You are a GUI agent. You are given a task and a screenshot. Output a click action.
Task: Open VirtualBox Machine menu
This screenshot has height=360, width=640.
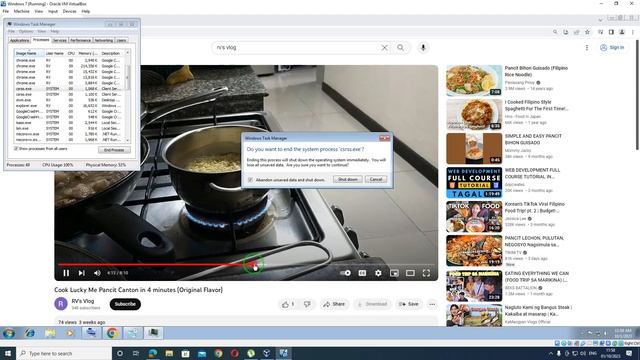(22, 11)
